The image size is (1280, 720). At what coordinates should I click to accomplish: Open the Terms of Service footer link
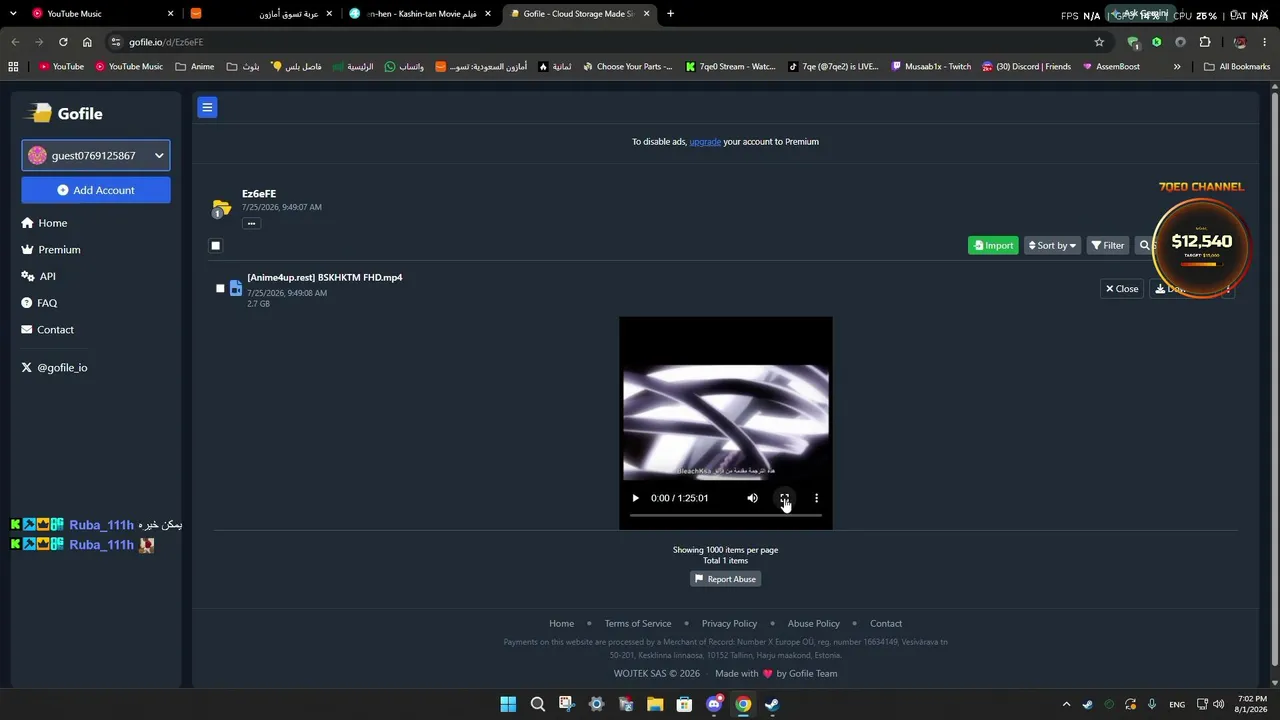click(638, 624)
